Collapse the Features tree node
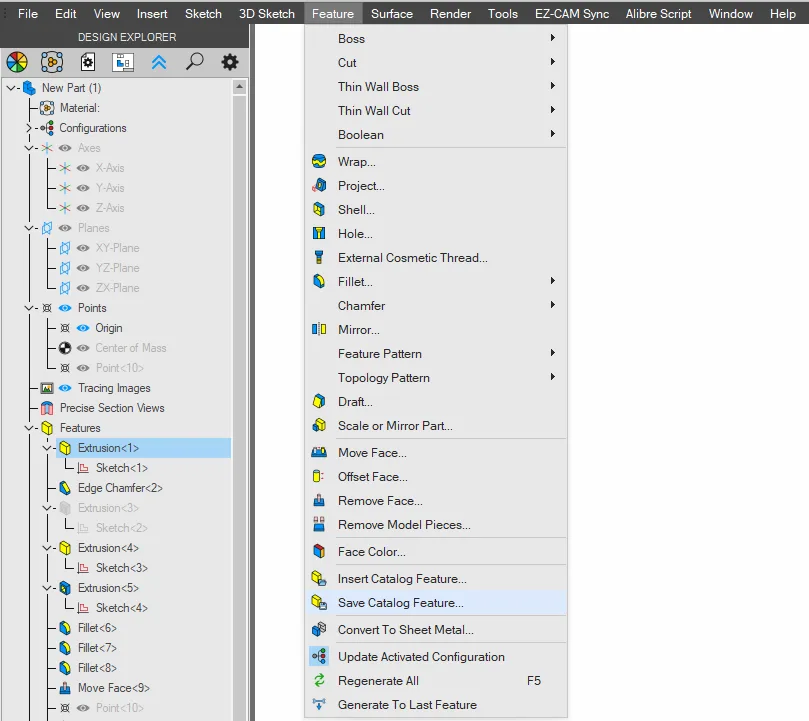809x721 pixels. point(29,428)
